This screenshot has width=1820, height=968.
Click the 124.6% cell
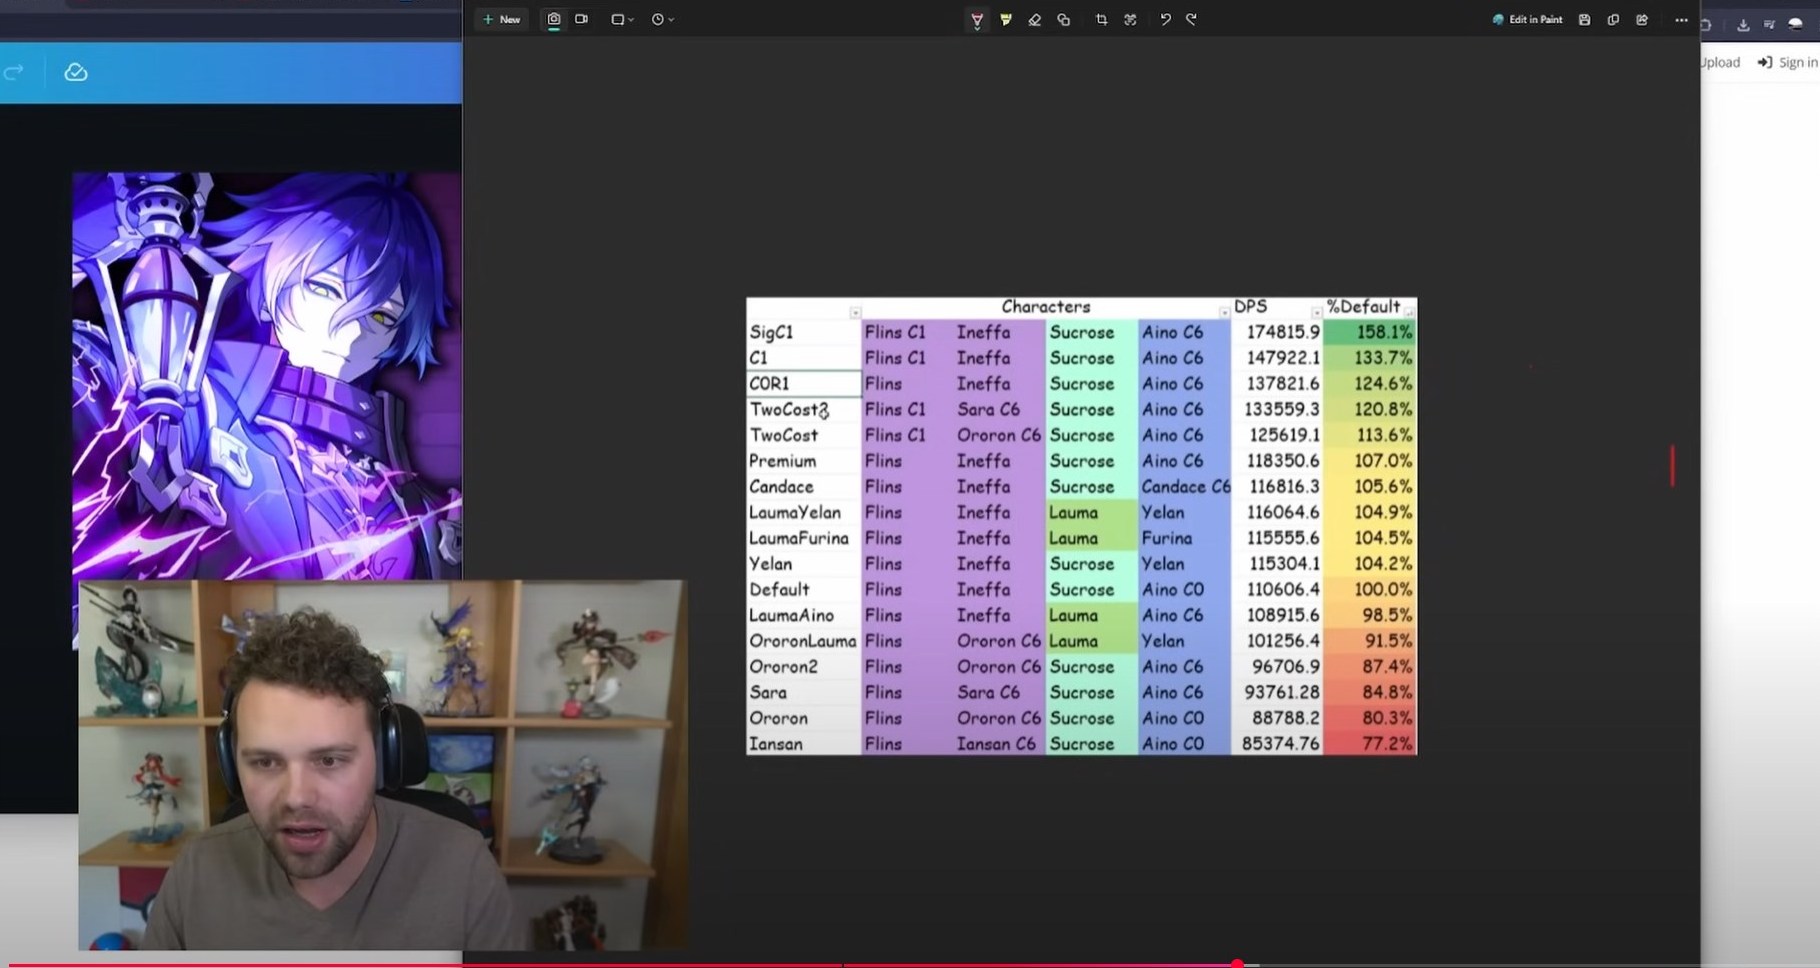click(x=1370, y=384)
